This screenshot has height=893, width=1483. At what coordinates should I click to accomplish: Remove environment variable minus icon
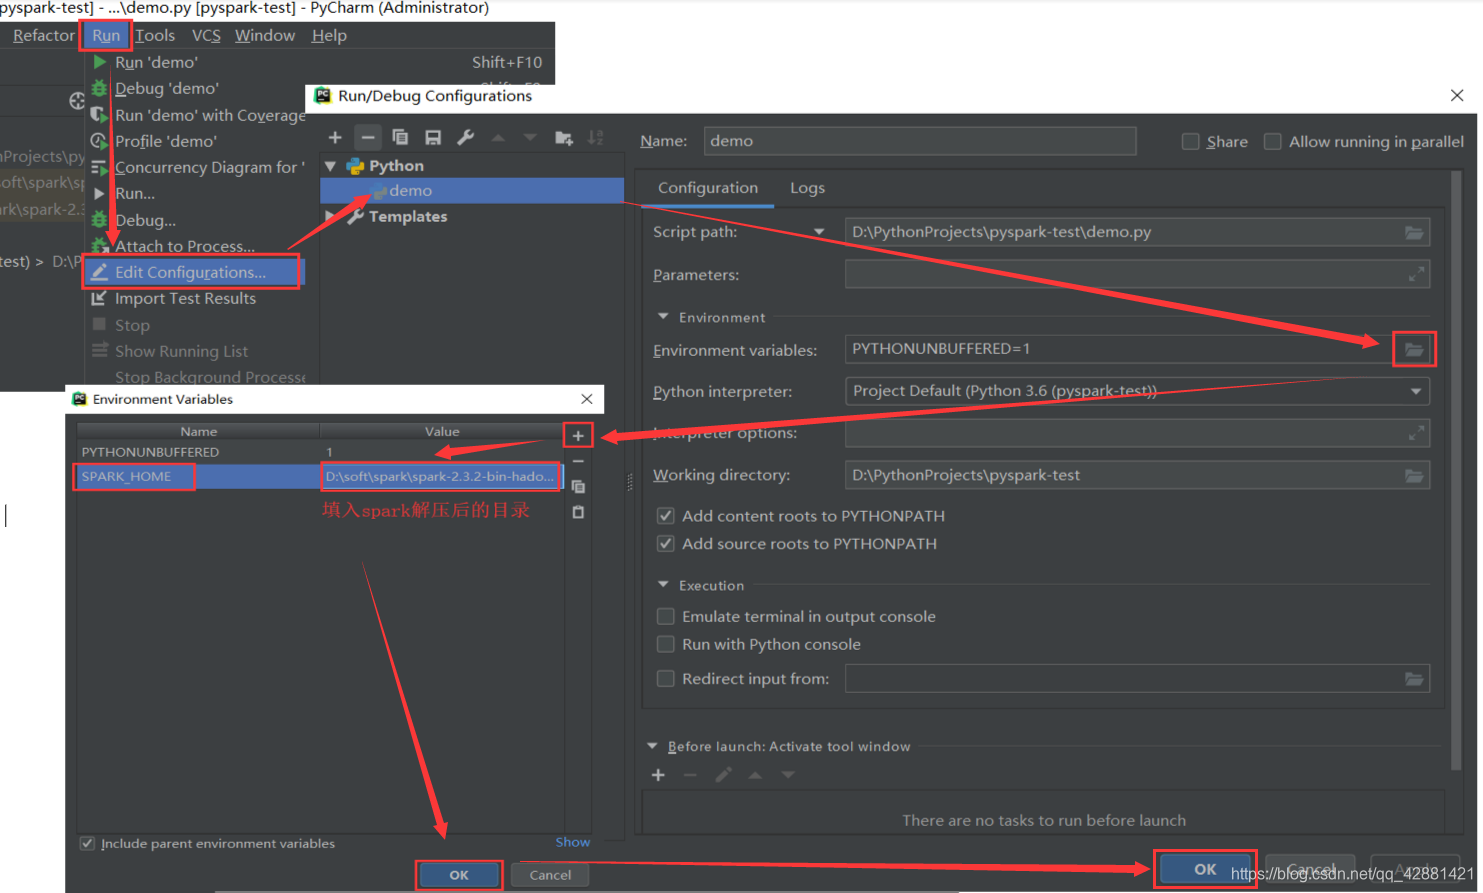pyautogui.click(x=578, y=461)
